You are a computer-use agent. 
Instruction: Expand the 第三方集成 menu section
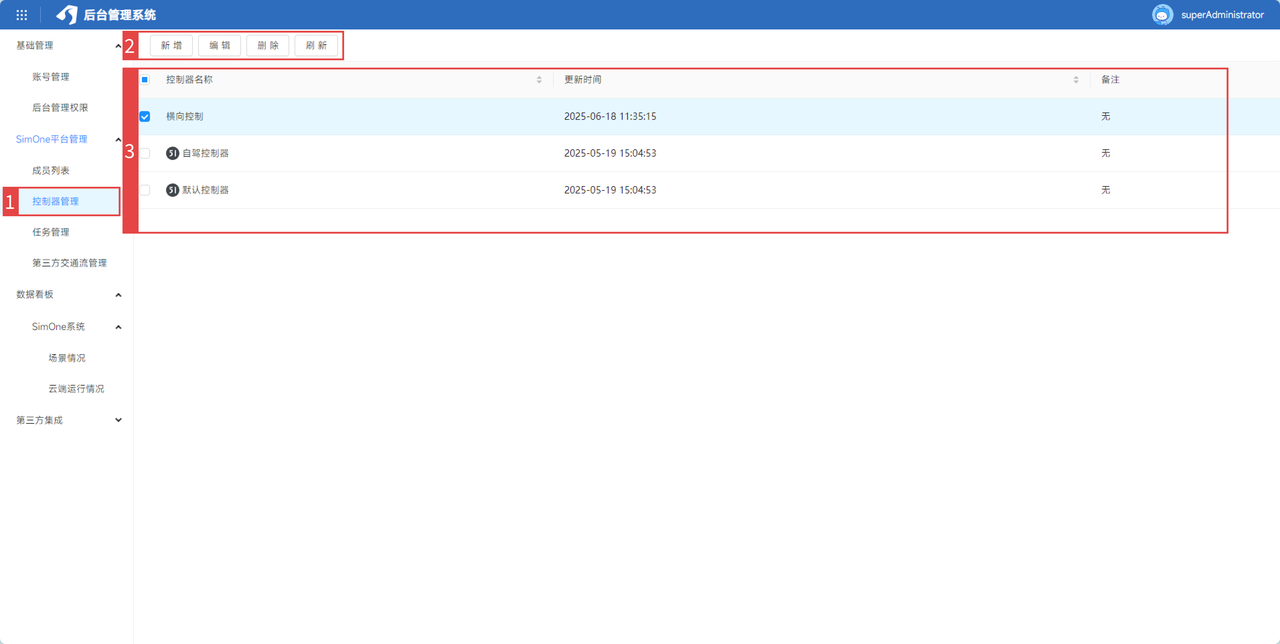tap(119, 420)
